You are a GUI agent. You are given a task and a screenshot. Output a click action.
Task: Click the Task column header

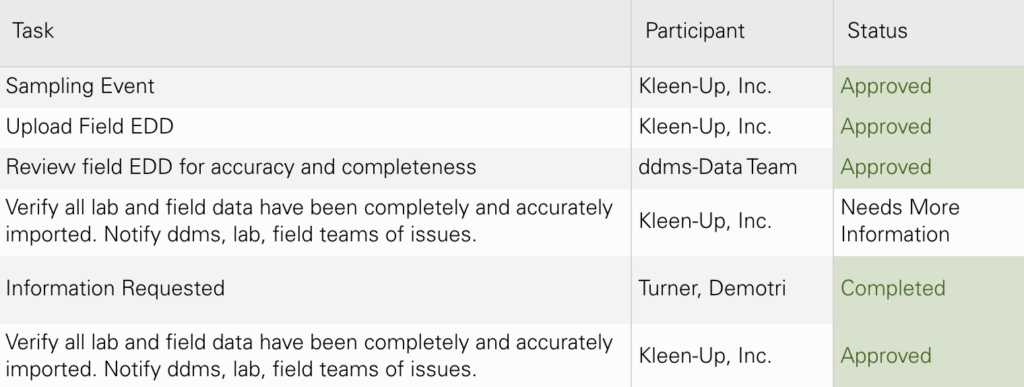tap(33, 31)
